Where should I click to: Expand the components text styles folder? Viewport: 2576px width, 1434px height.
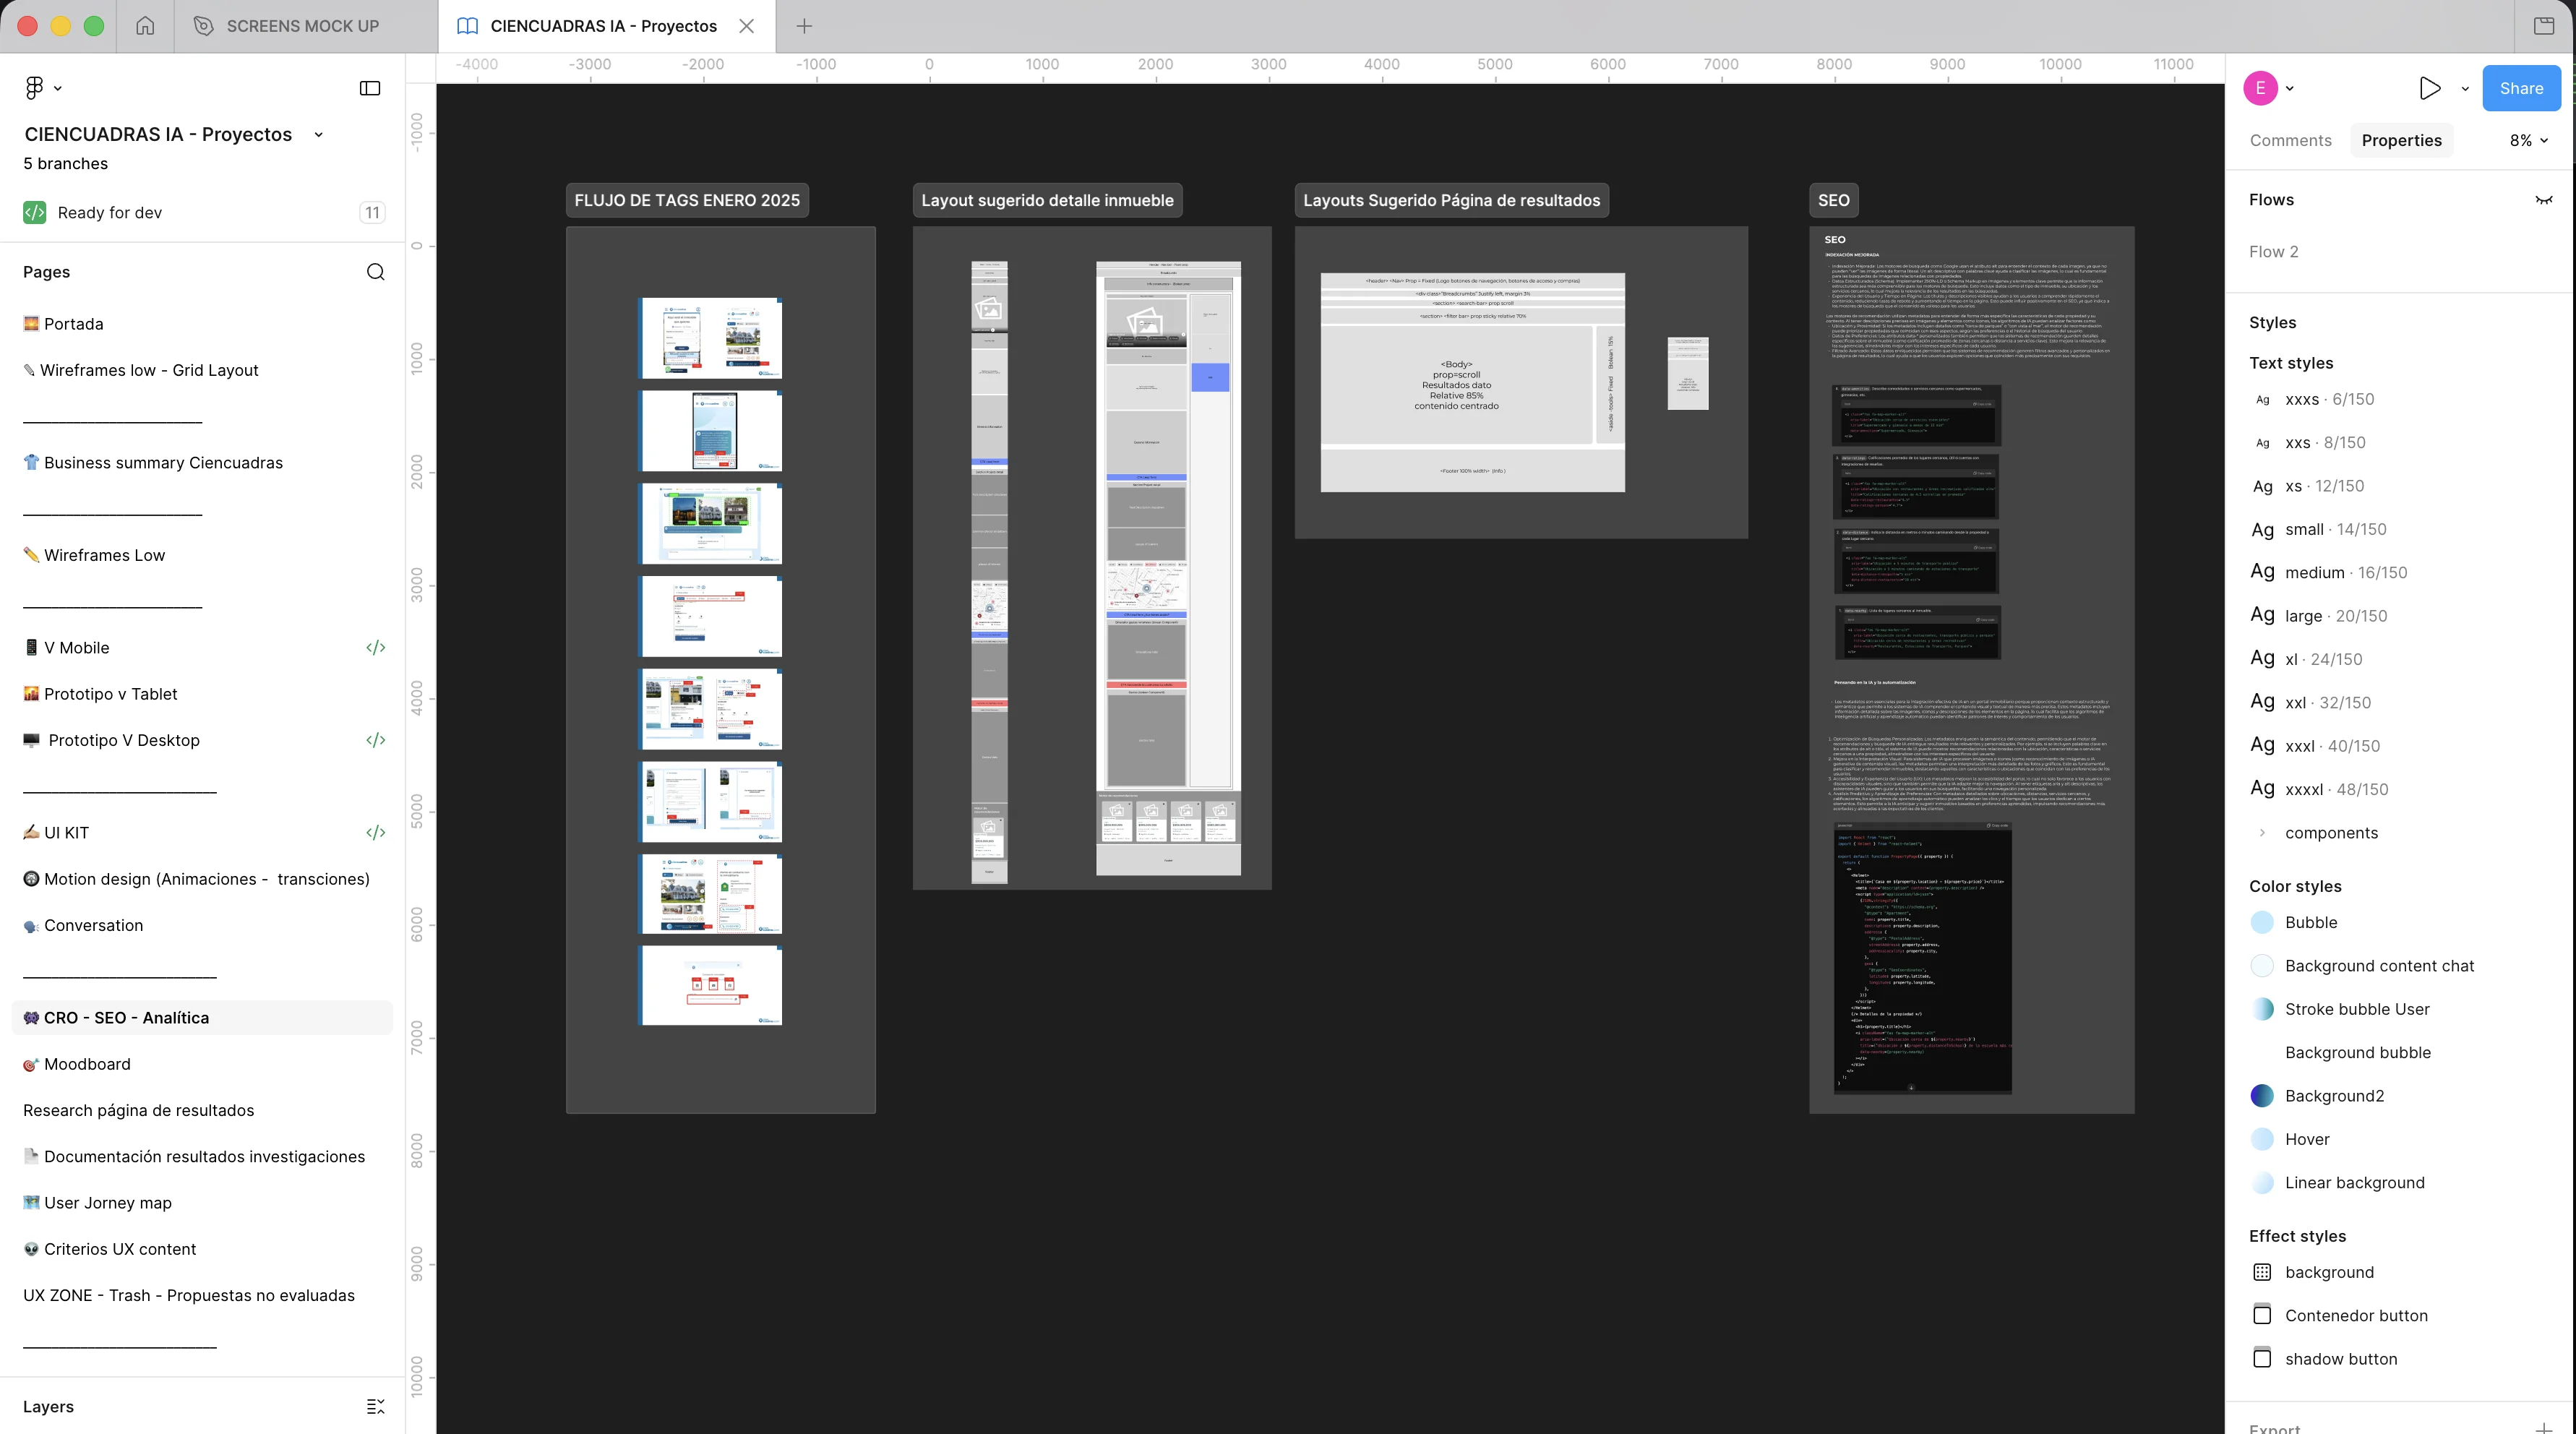(2263, 833)
